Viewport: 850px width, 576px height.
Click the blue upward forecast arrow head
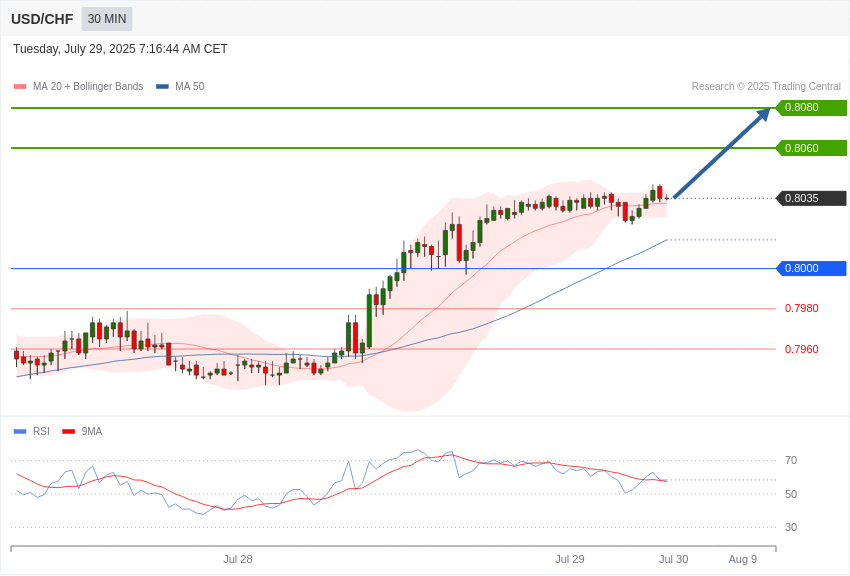click(763, 114)
